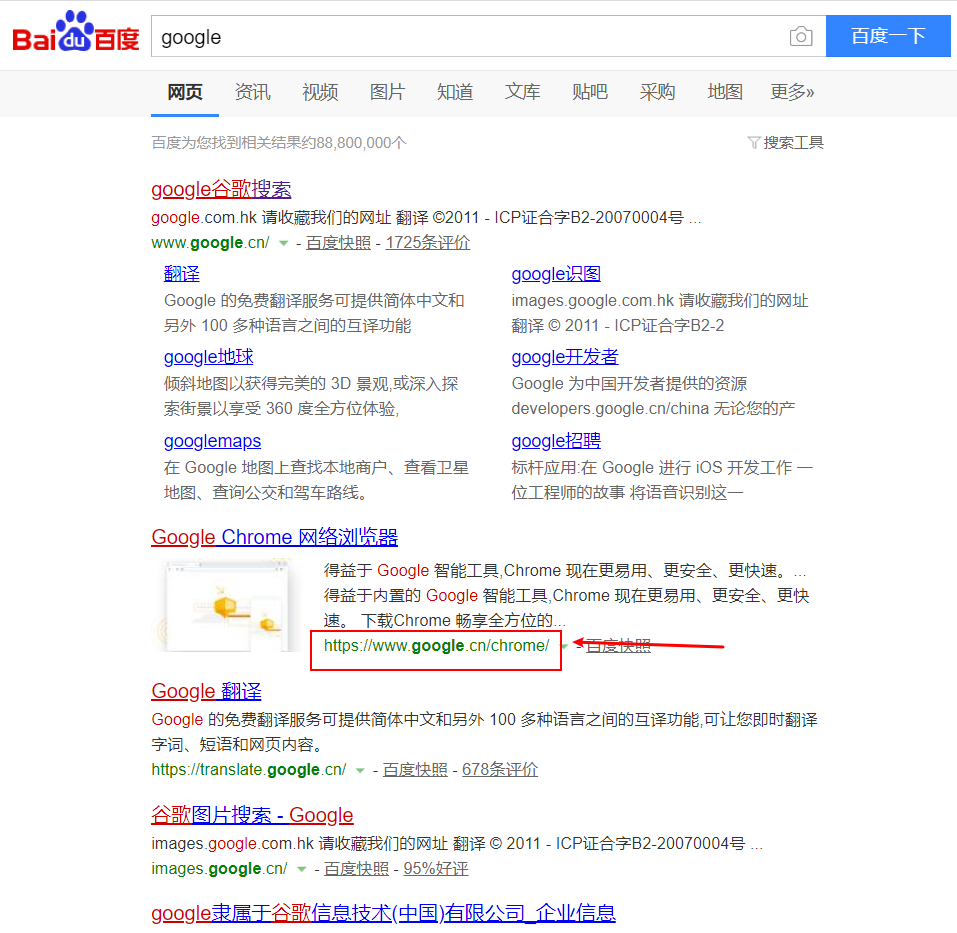Open the 翻译 sublink
Image resolution: width=957 pixels, height=933 pixels.
181,274
